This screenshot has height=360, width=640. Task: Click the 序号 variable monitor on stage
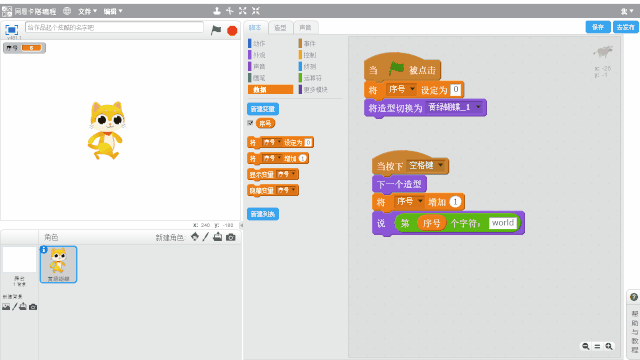point(24,48)
